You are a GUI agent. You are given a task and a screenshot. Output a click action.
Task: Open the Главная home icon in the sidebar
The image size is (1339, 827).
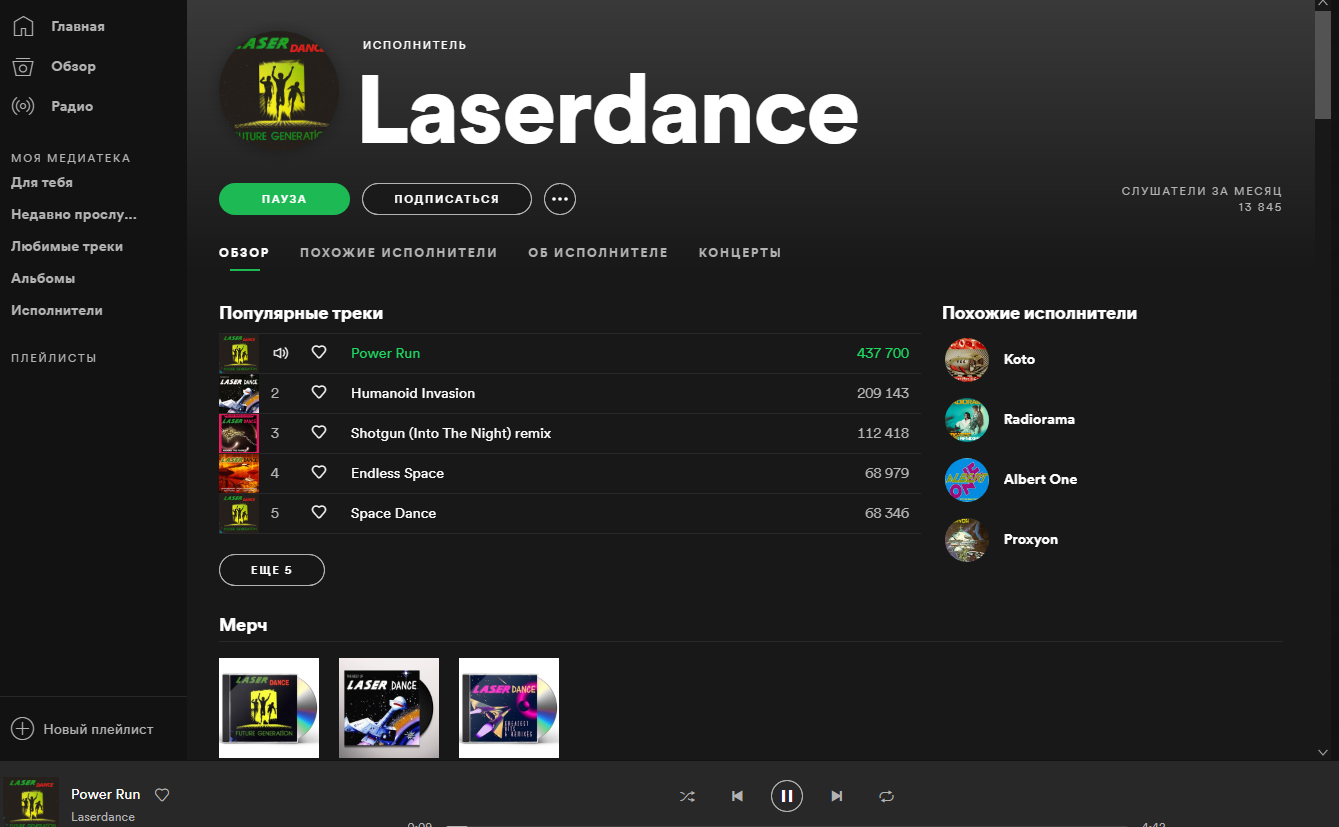point(23,26)
